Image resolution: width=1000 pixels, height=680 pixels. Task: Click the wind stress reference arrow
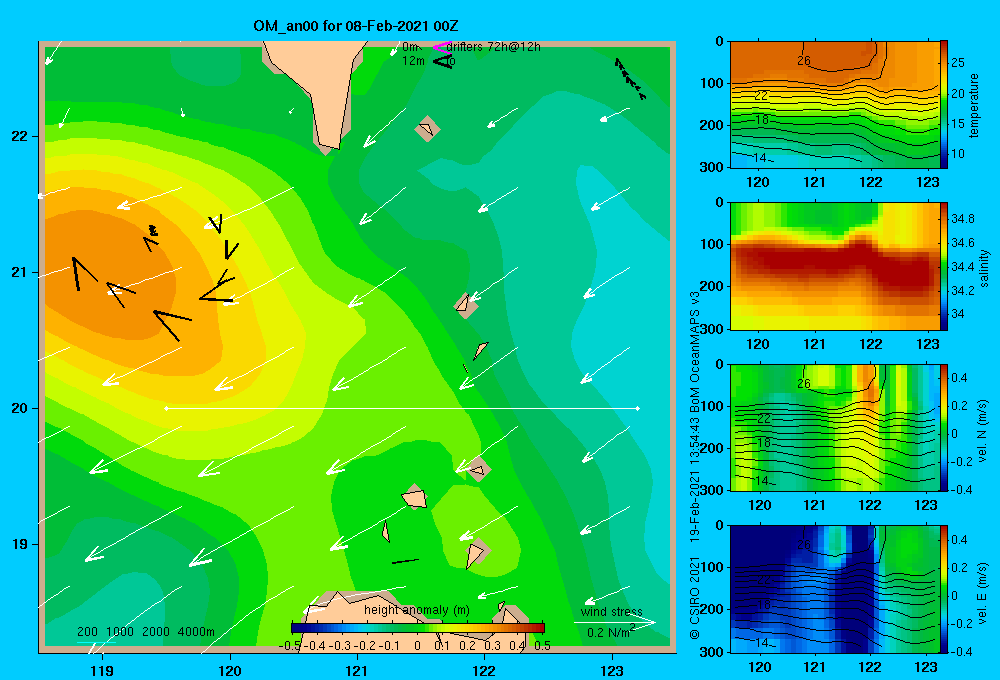[x=614, y=622]
